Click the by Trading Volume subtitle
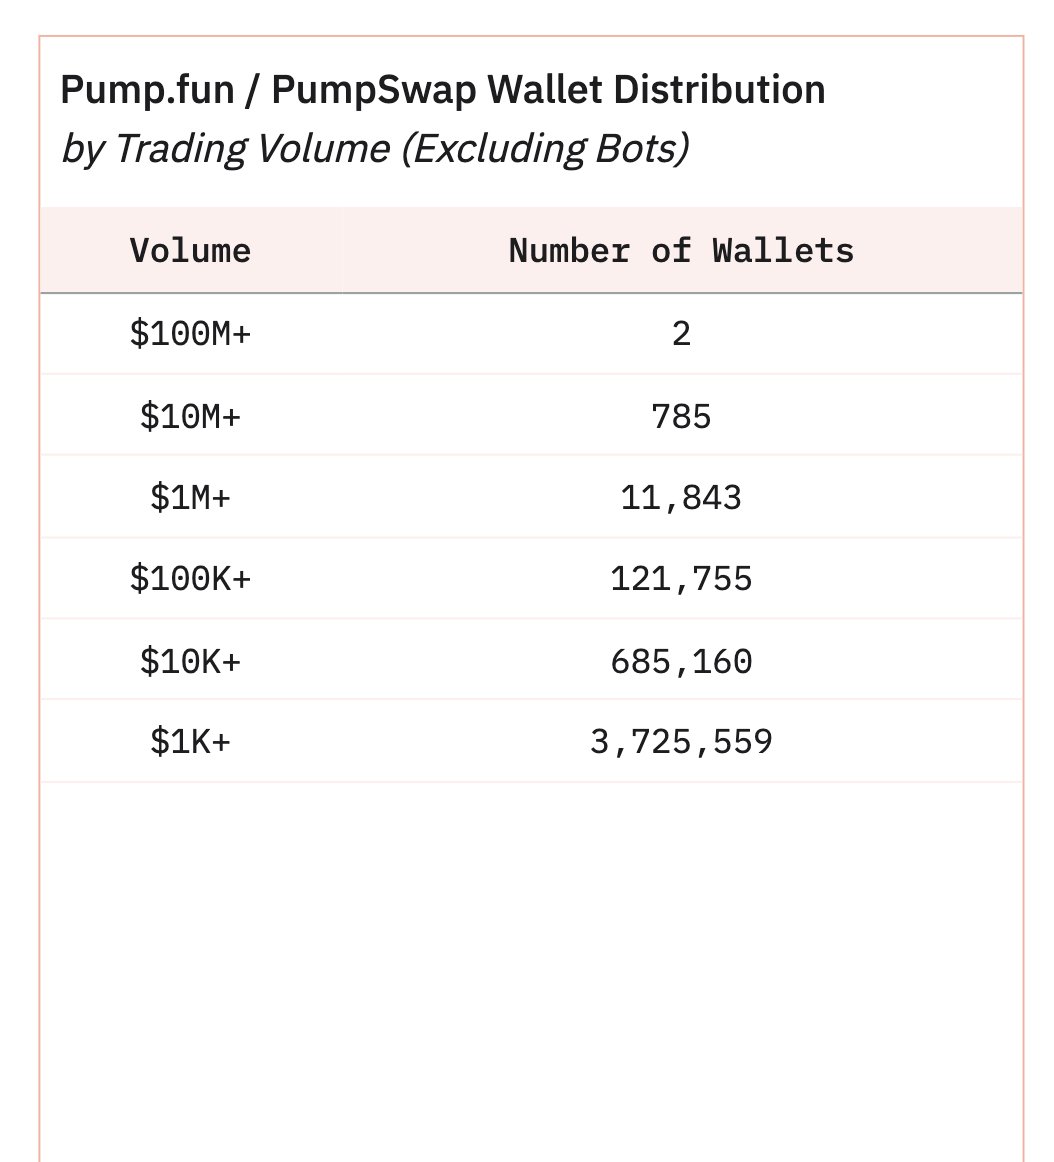The width and height of the screenshot is (1054, 1162). tap(375, 149)
